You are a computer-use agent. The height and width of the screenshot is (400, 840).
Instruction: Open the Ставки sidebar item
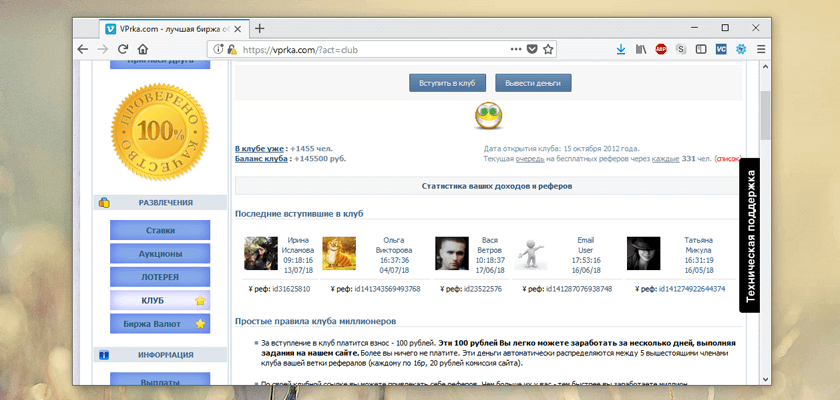point(160,230)
